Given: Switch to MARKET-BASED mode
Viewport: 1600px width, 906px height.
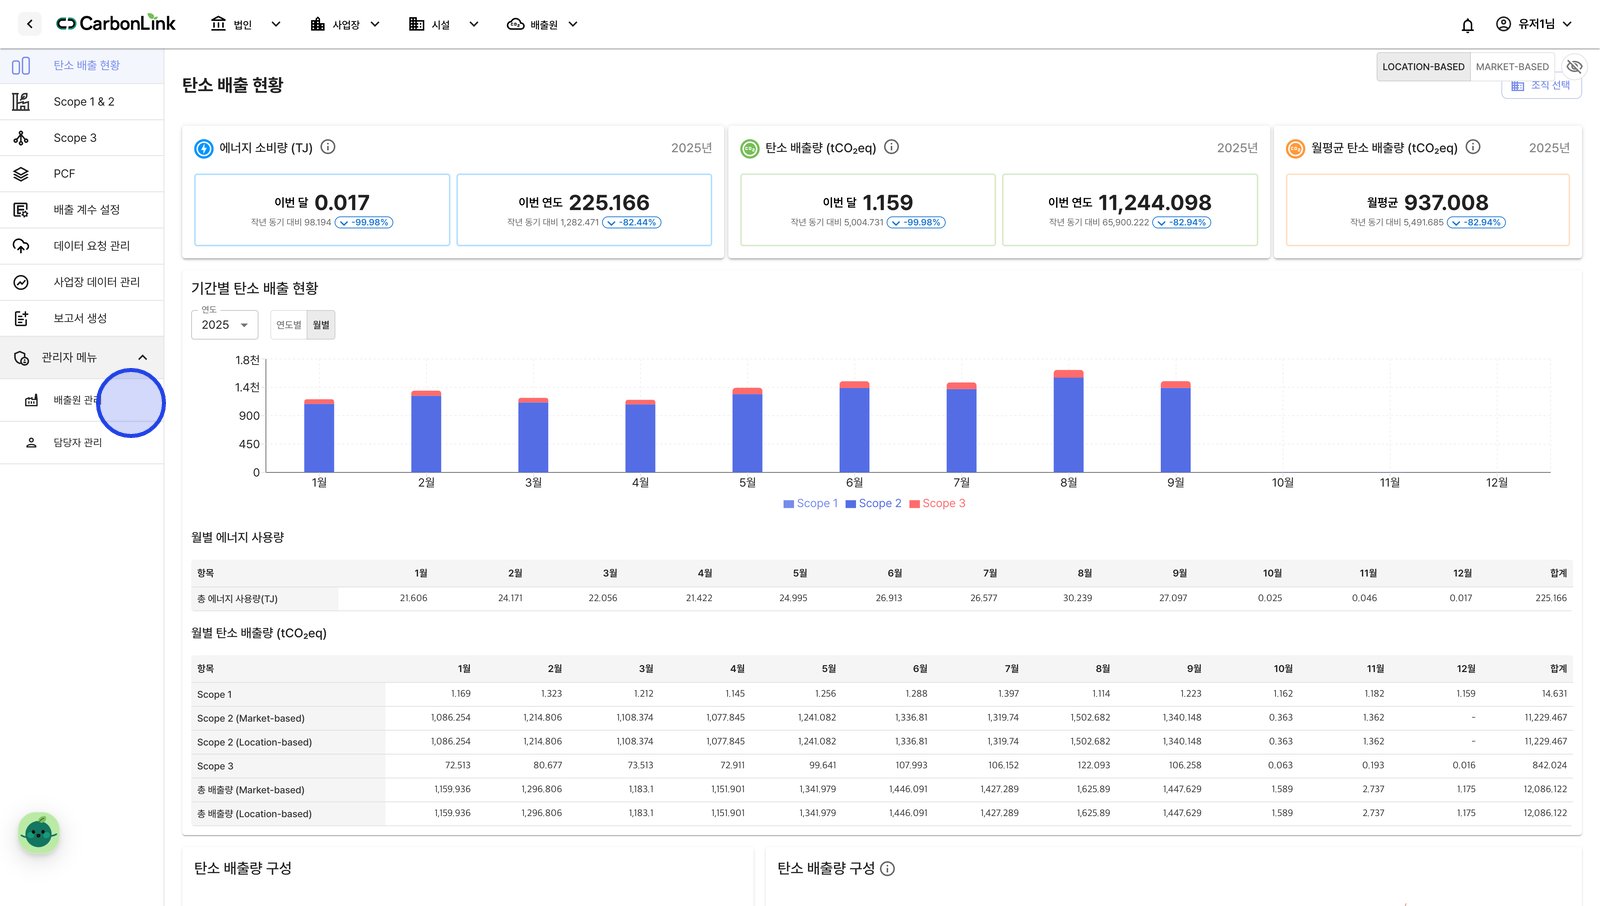Looking at the screenshot, I should [x=1512, y=67].
